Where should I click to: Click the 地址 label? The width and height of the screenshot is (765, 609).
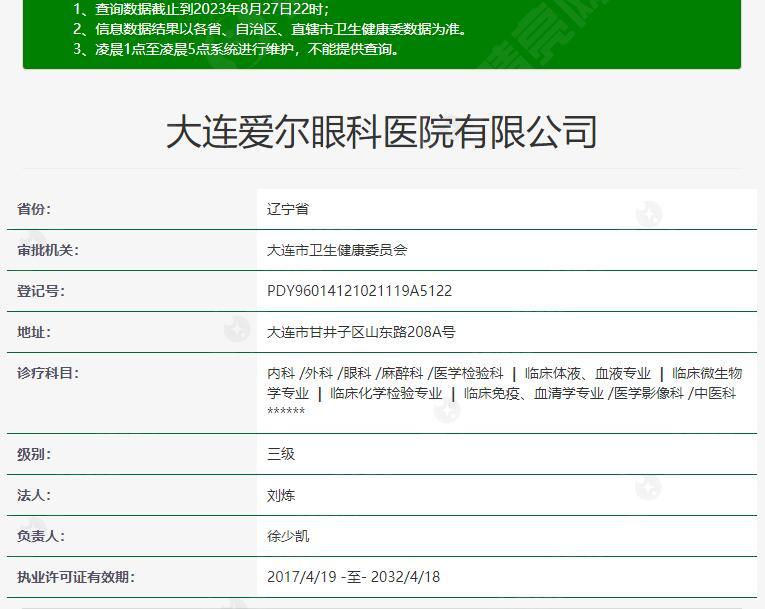[x=34, y=332]
